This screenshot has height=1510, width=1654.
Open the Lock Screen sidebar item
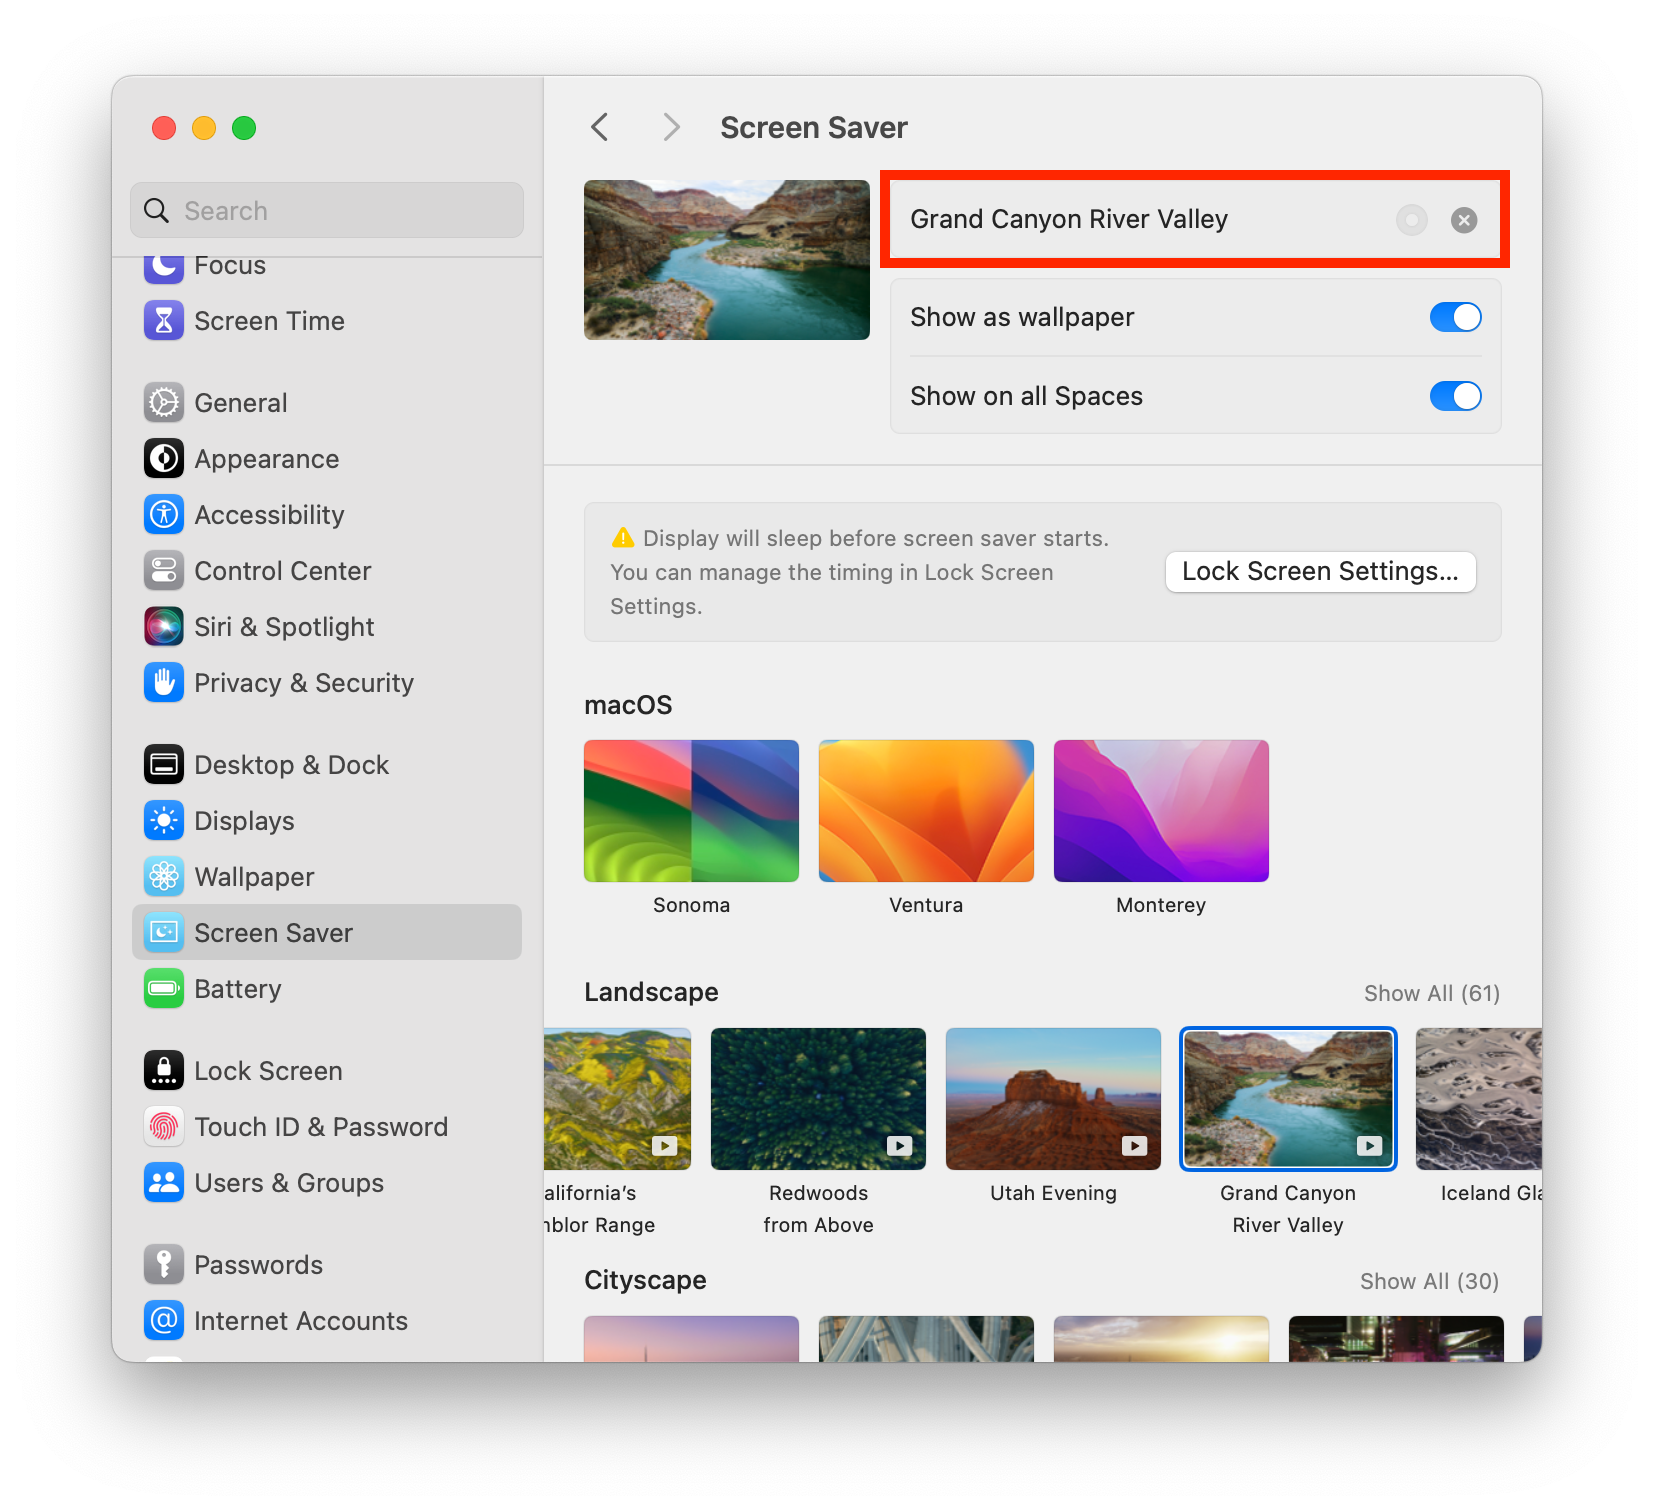click(268, 1071)
